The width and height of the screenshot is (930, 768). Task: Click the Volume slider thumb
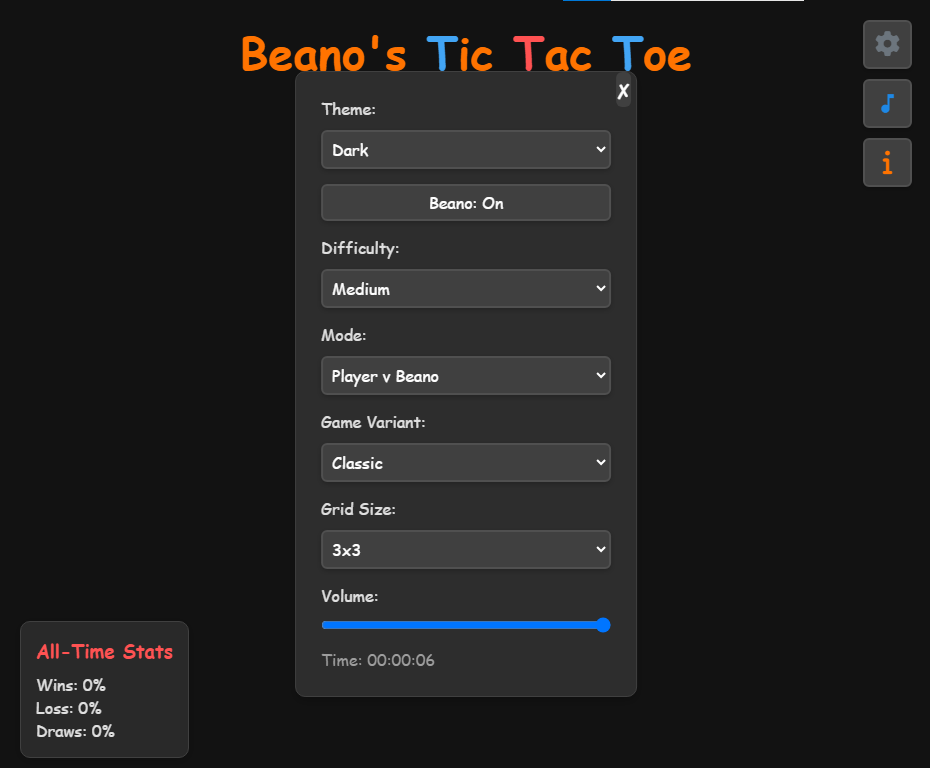click(603, 625)
